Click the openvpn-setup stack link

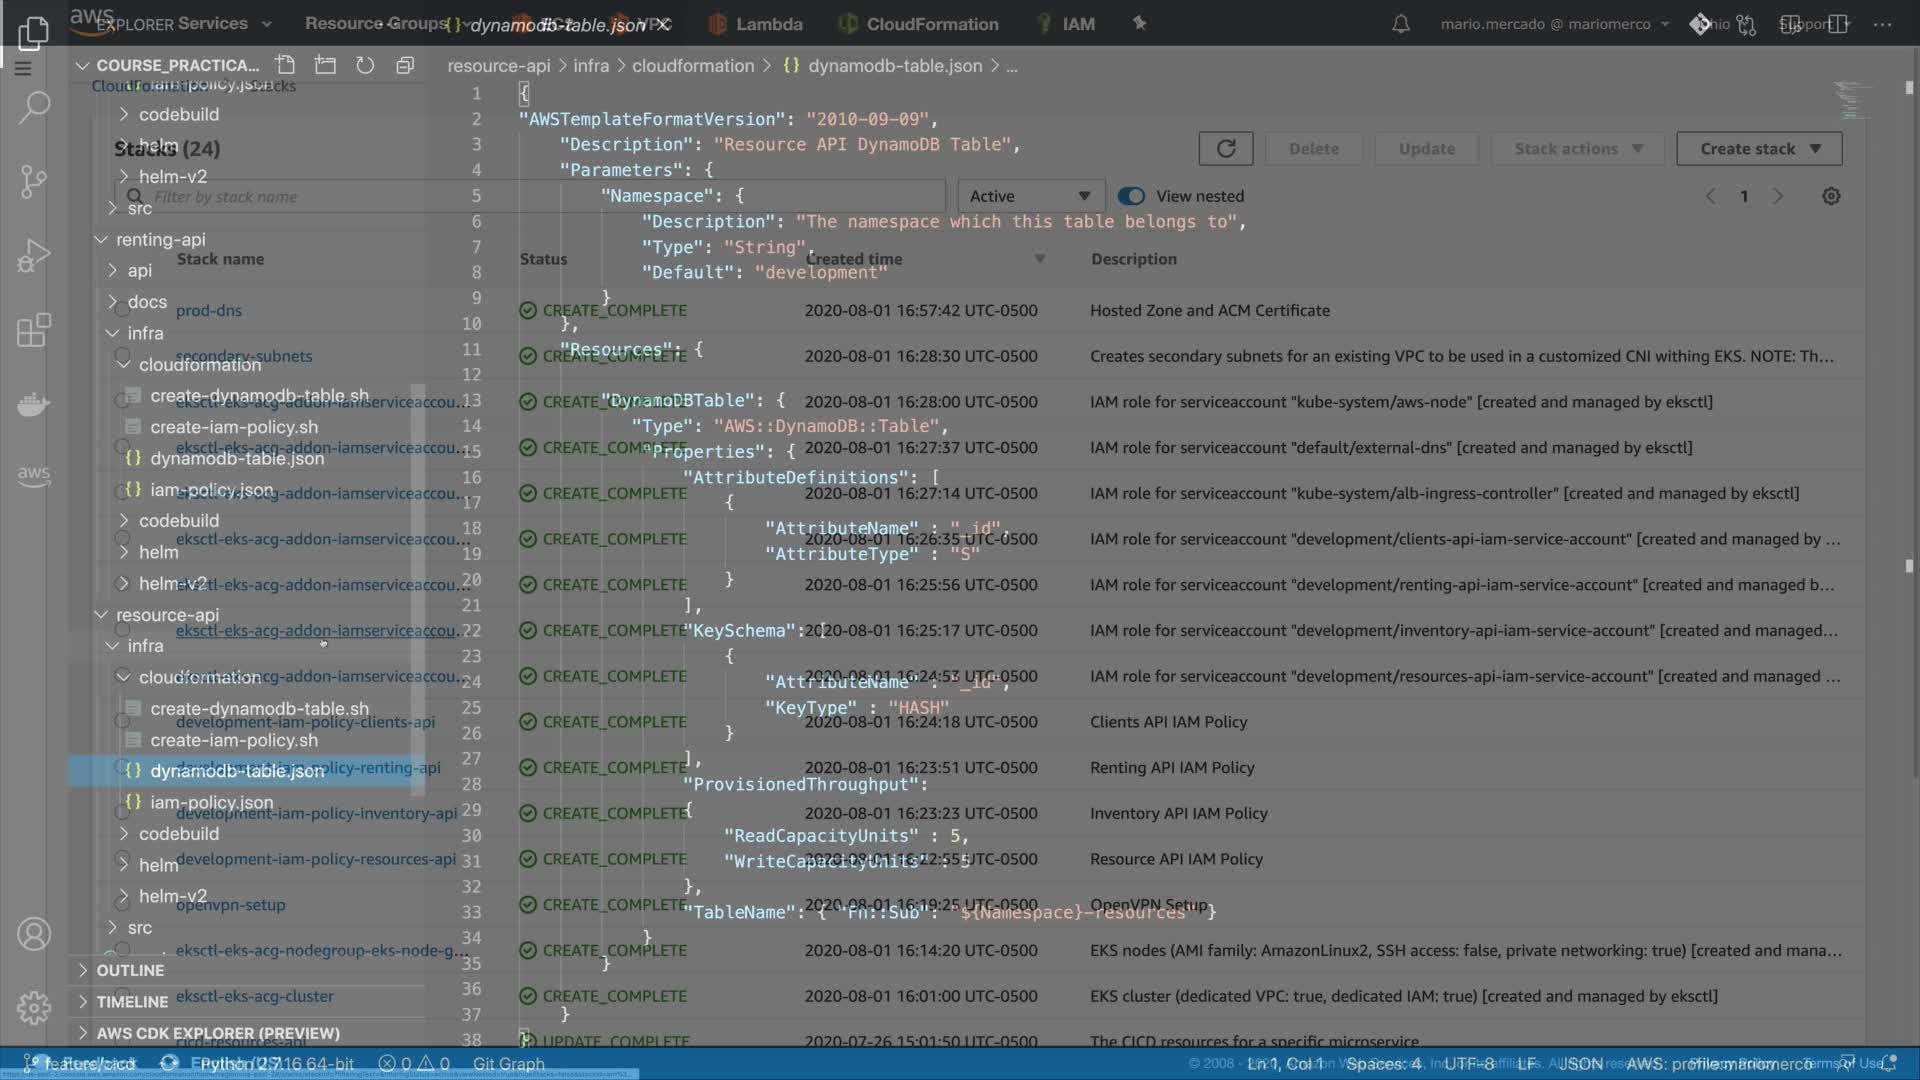click(231, 905)
